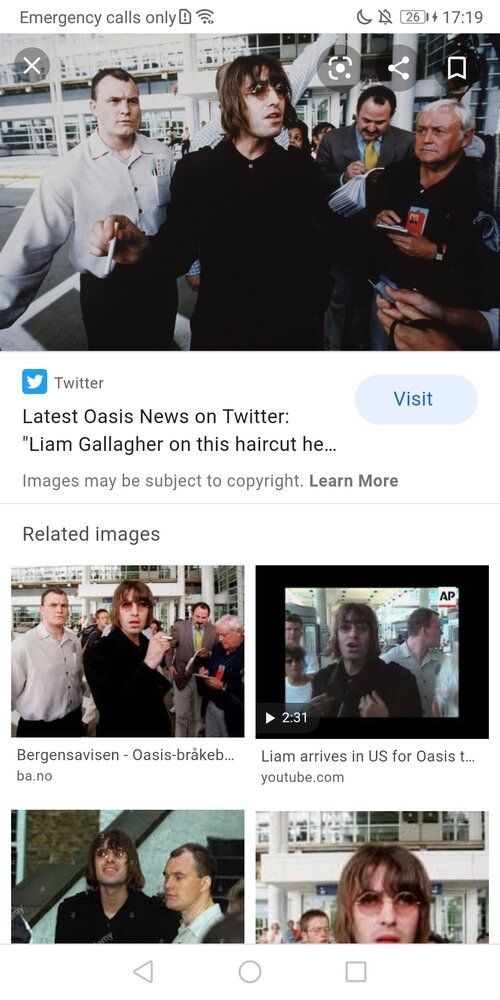This screenshot has height=1000, width=500.
Task: Tap the Twitter source logo icon
Action: (x=34, y=382)
